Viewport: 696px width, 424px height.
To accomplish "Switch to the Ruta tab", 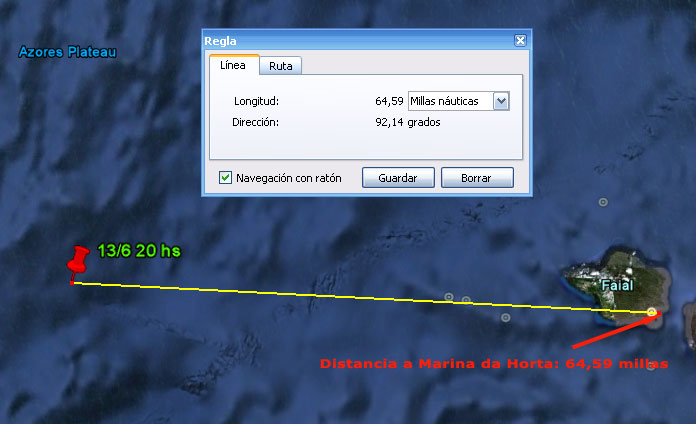I will (281, 66).
